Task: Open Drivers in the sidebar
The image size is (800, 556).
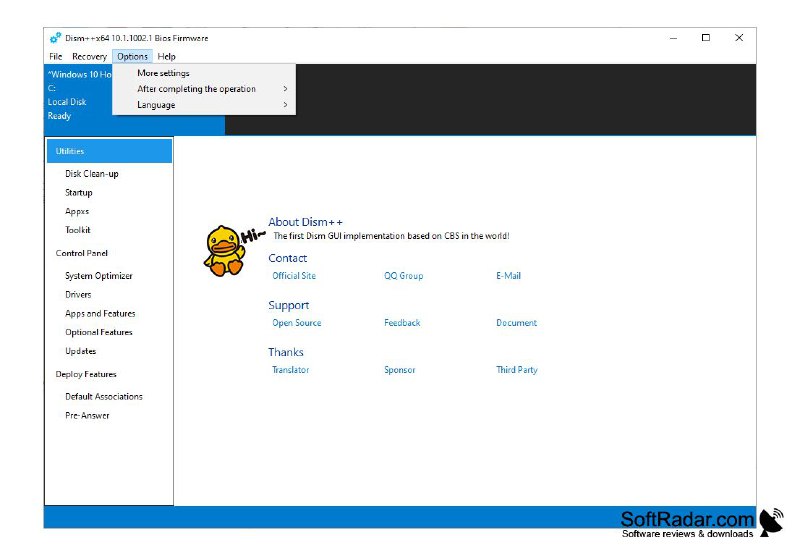Action: (78, 295)
